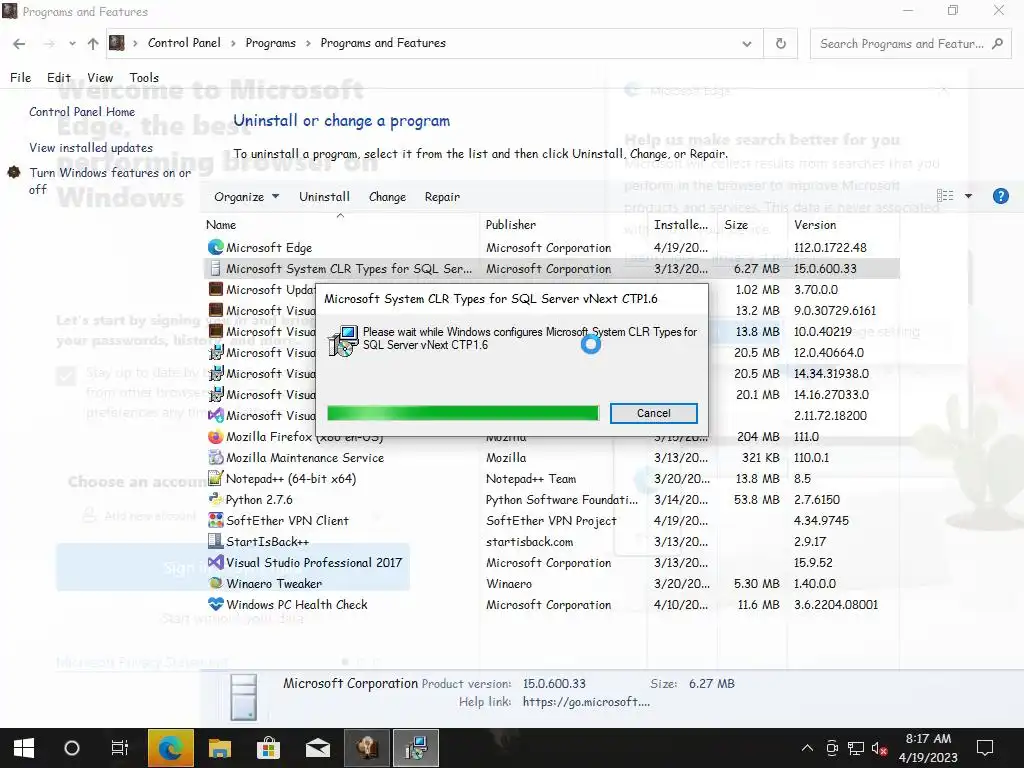
Task: Click the network icon in the system tray
Action: pos(856,748)
